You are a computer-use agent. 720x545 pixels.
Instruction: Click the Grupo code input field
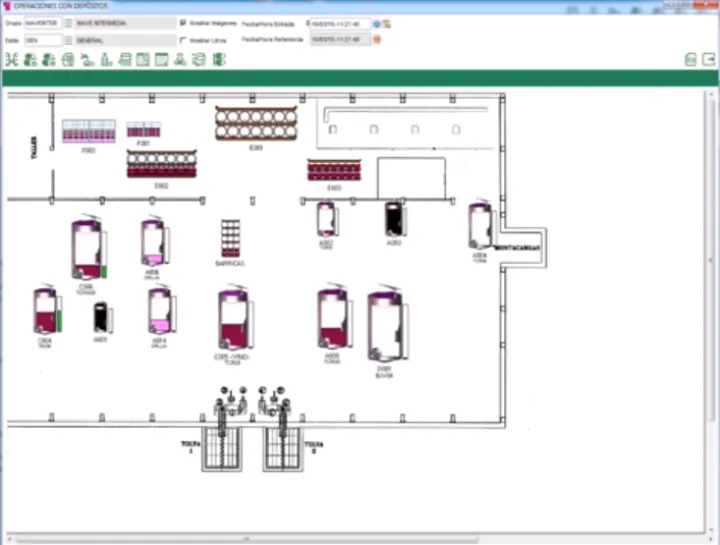(x=43, y=23)
